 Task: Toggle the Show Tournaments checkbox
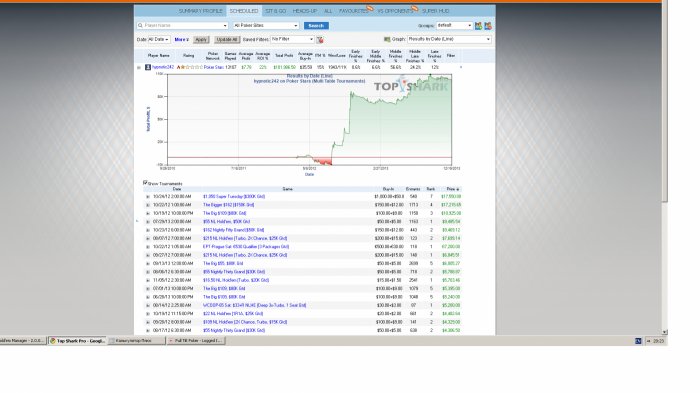(x=145, y=183)
